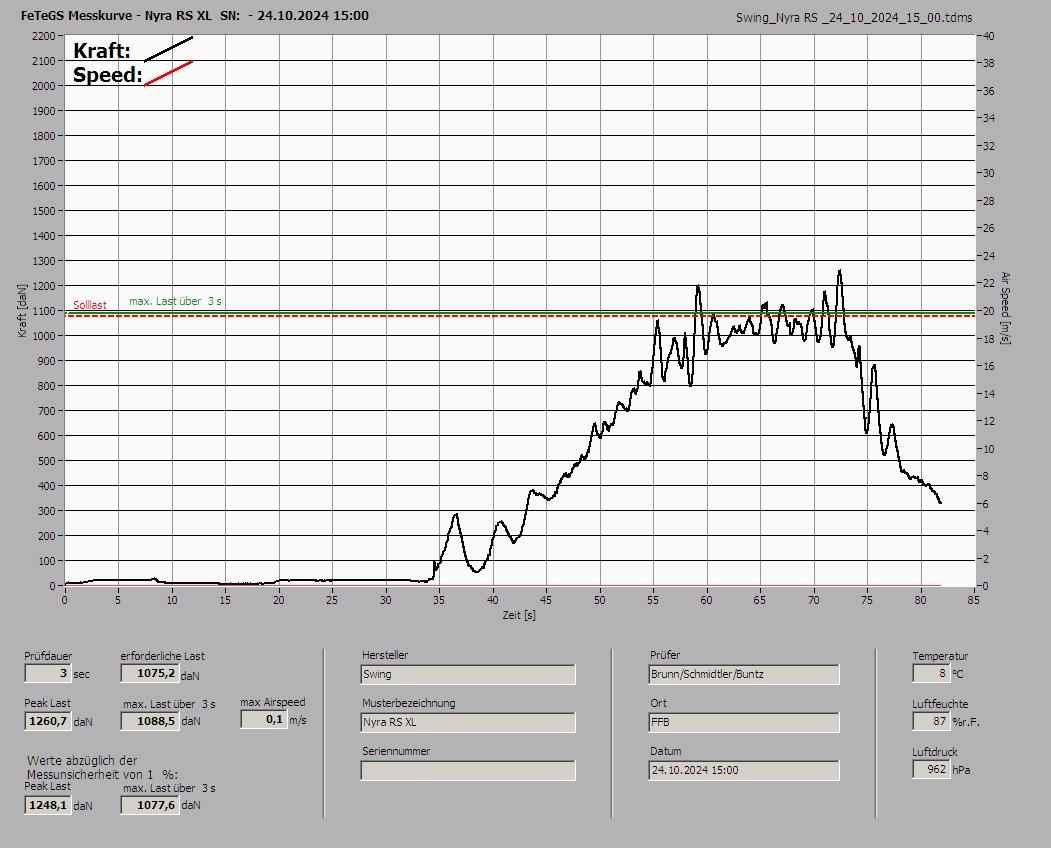Click the 'Werte abzüglich der Messunsicherheit' label
This screenshot has width=1051, height=848.
coord(102,768)
